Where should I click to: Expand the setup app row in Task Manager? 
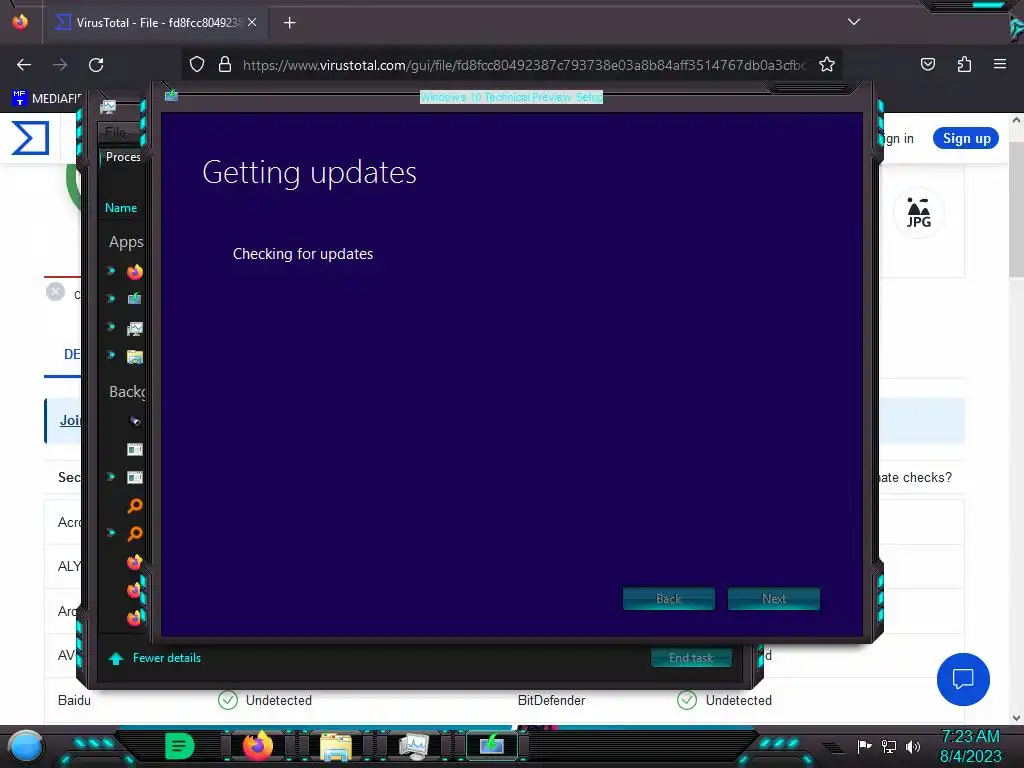pyautogui.click(x=111, y=298)
